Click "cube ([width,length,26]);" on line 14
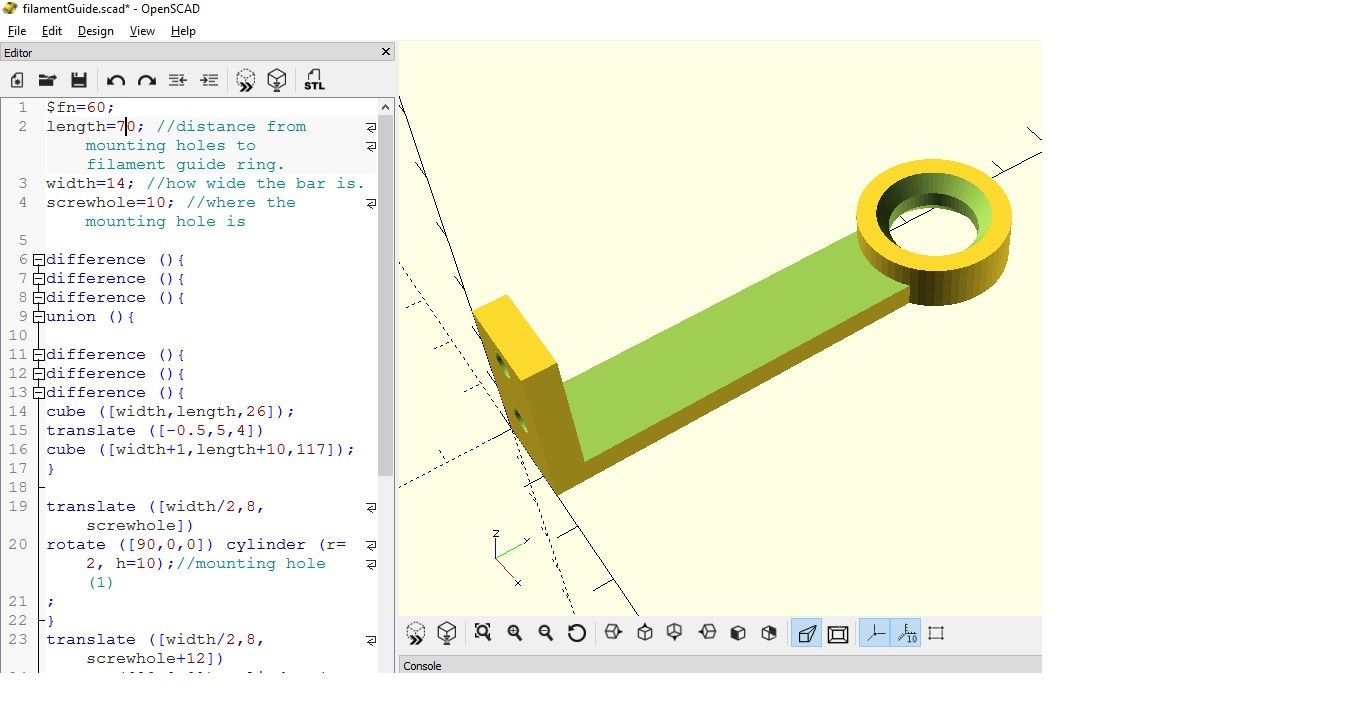Screen dimensions: 1366x728 click(171, 412)
